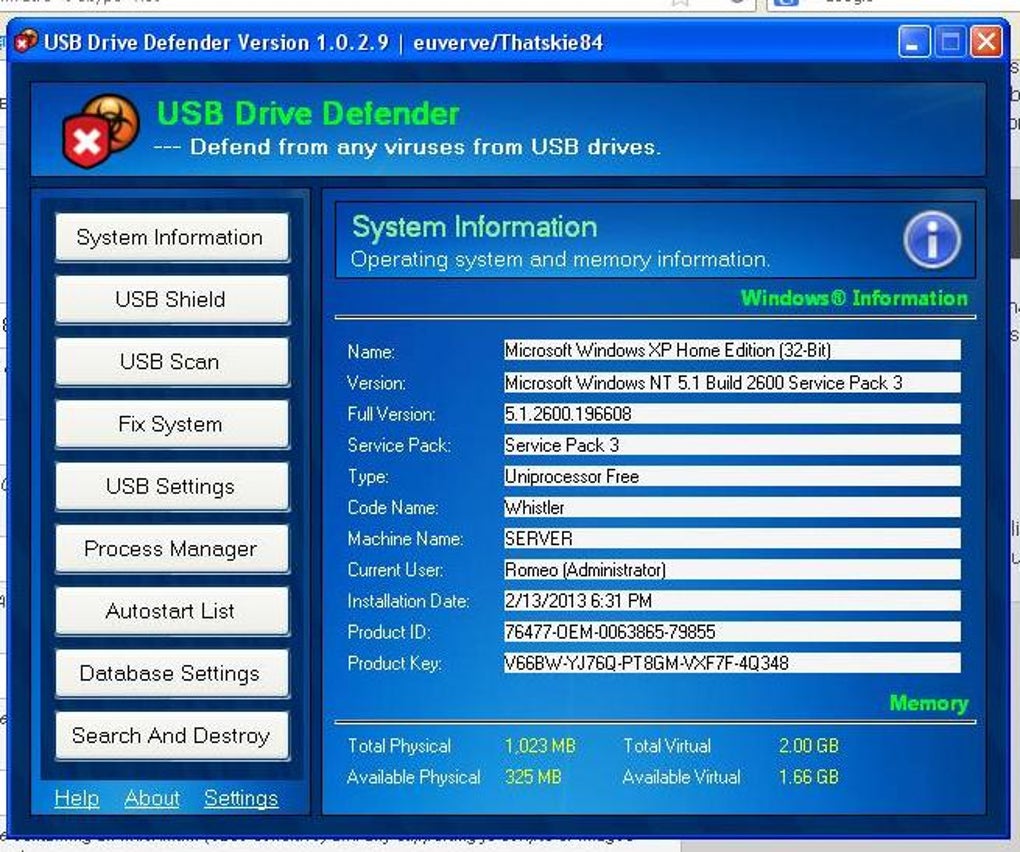Click the Product ID field
Image resolution: width=1020 pixels, height=852 pixels.
732,632
